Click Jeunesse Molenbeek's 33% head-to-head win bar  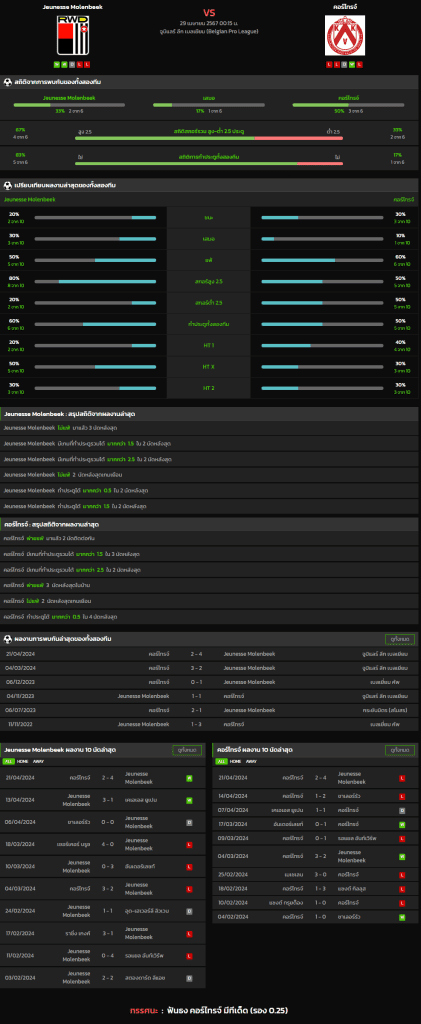pos(69,104)
